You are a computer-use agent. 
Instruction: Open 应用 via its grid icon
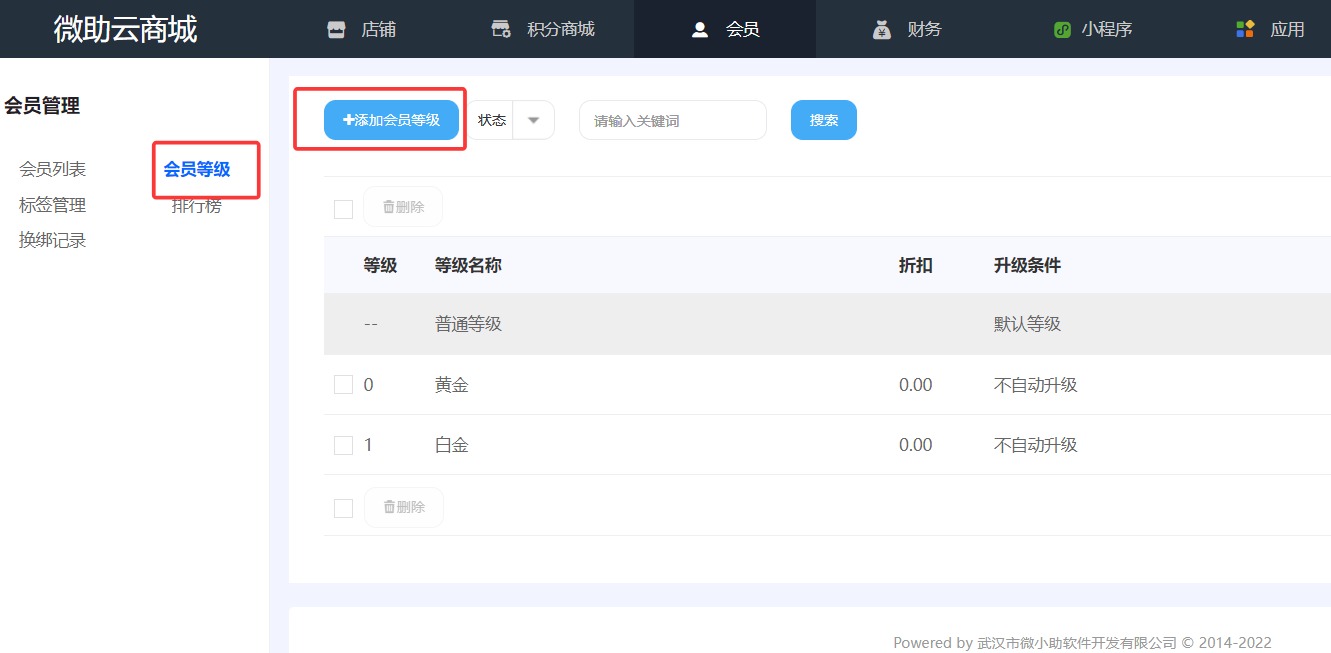point(1244,29)
